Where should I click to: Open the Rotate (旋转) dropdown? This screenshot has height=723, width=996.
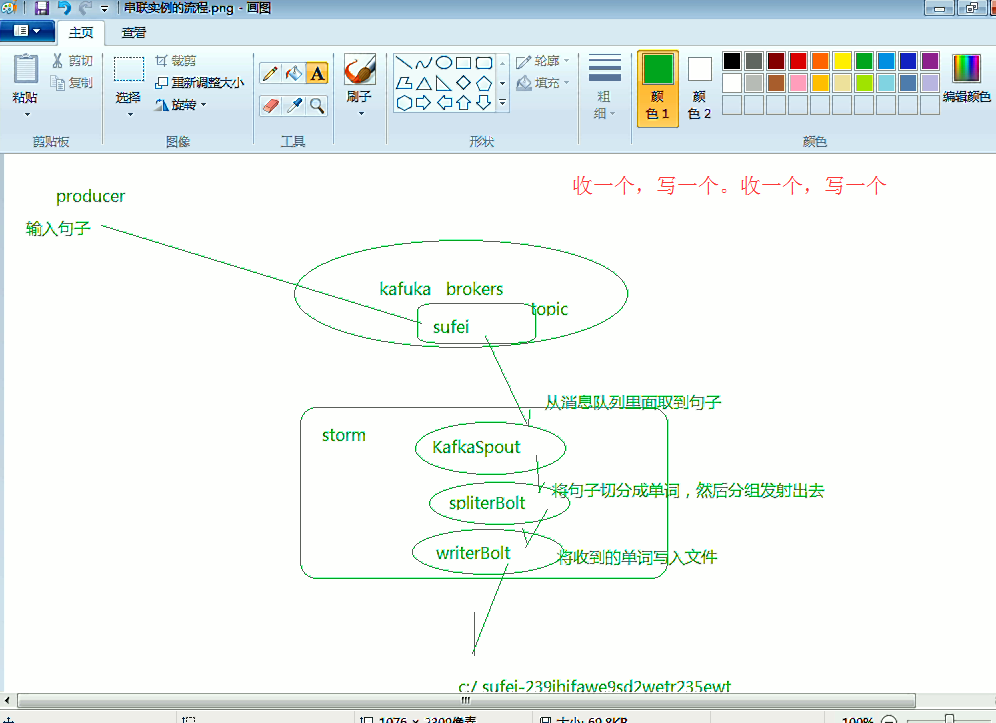[180, 105]
